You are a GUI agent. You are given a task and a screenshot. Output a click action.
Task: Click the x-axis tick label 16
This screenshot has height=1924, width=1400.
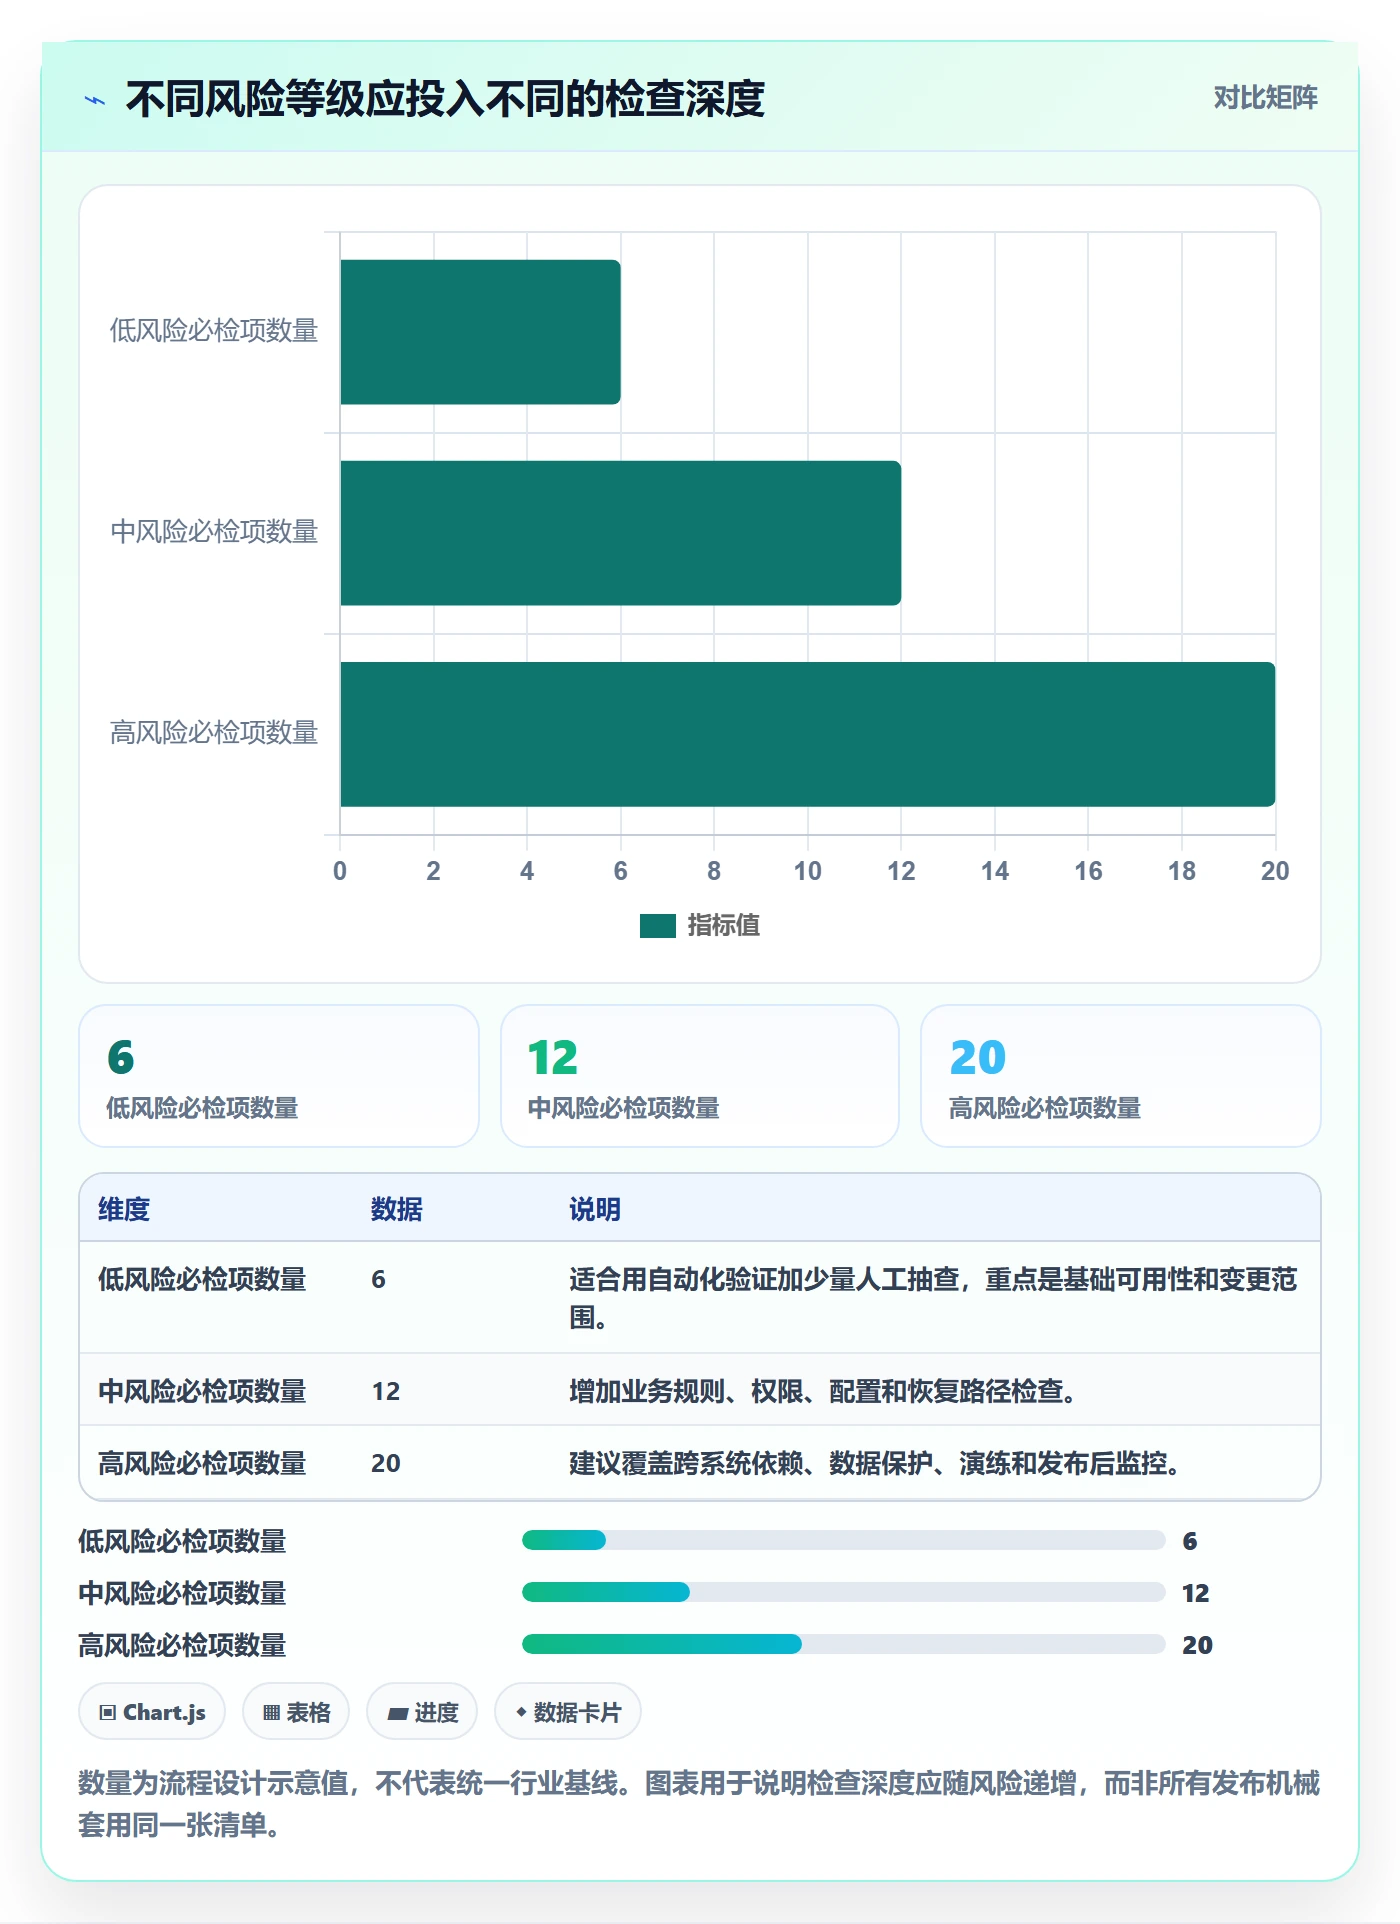[x=1088, y=871]
